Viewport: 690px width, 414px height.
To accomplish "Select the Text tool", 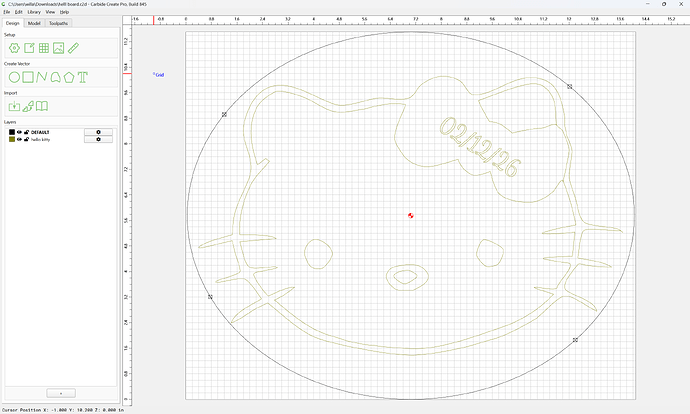I will (82, 77).
